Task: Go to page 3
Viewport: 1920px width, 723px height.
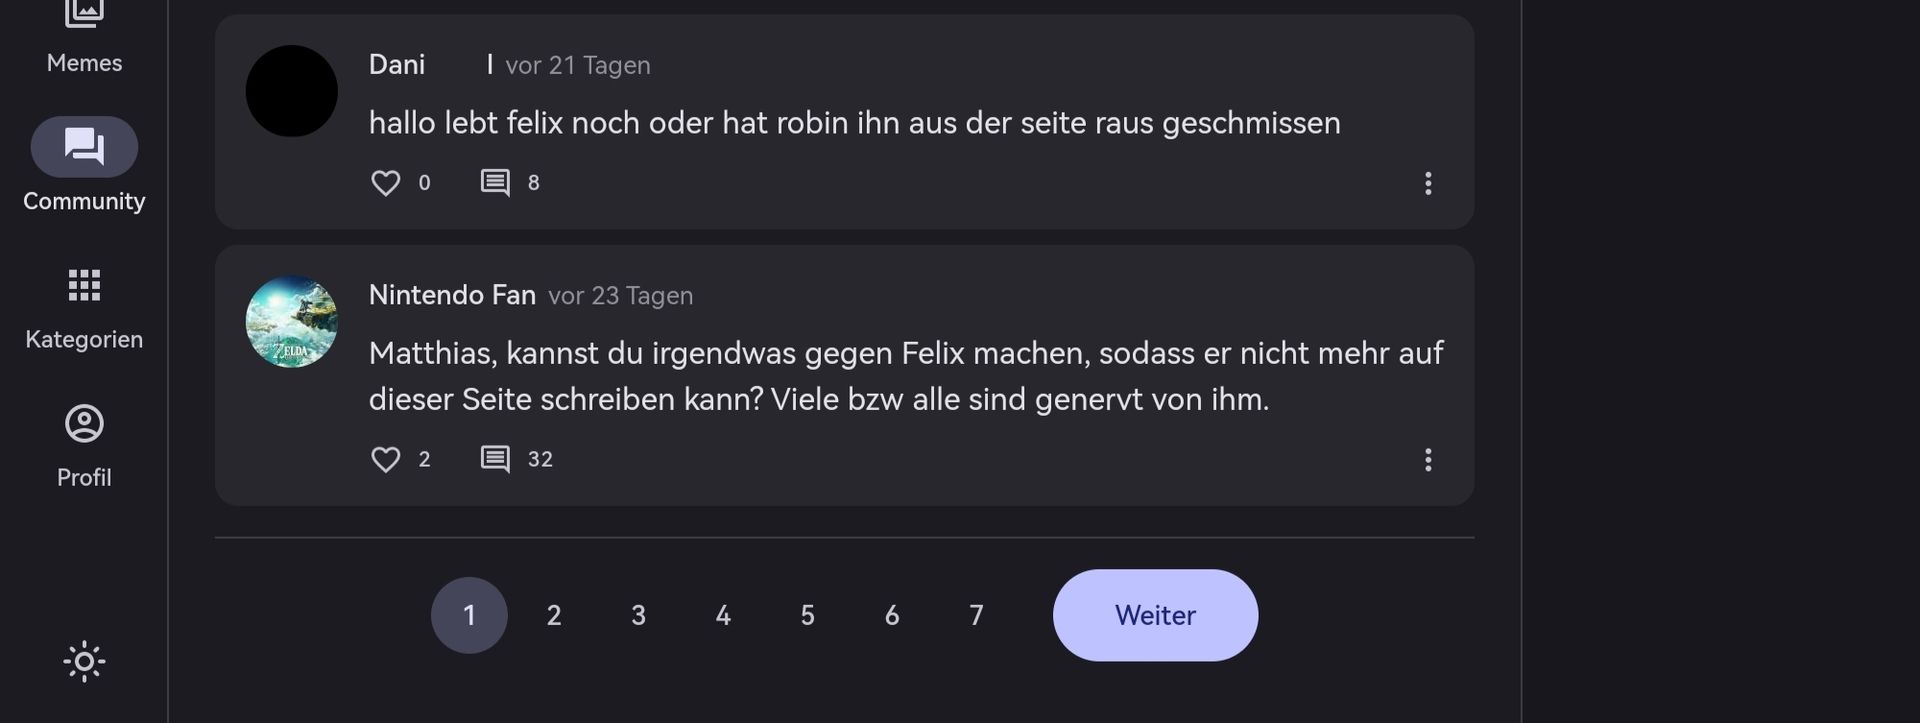Action: pyautogui.click(x=638, y=615)
